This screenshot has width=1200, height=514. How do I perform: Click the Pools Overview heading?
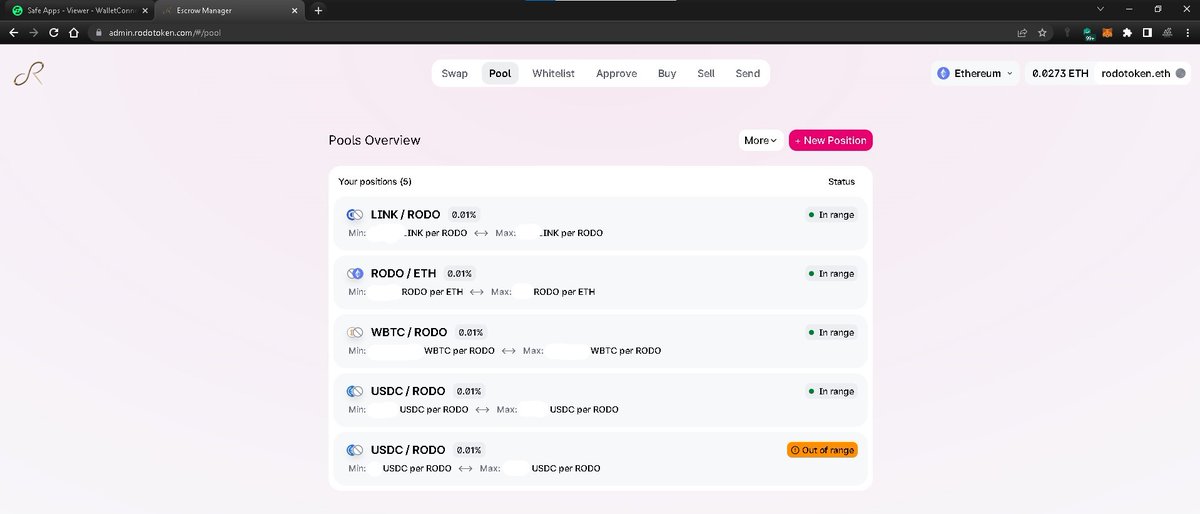(x=374, y=140)
